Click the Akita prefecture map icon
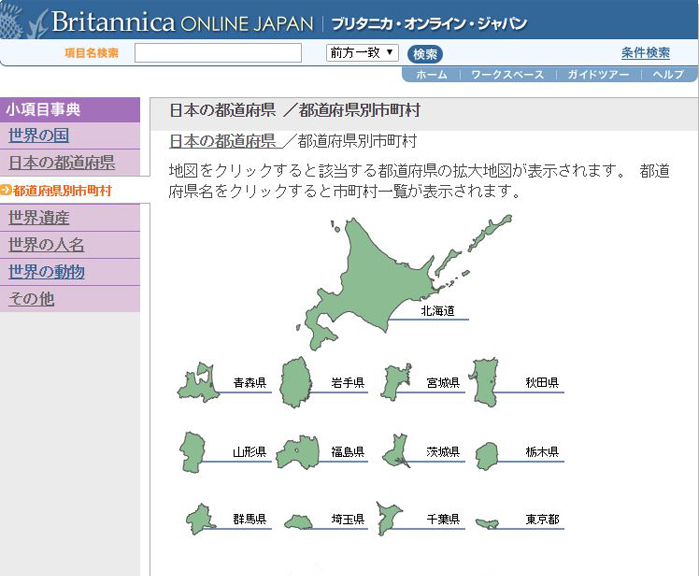699x576 pixels. [x=486, y=383]
